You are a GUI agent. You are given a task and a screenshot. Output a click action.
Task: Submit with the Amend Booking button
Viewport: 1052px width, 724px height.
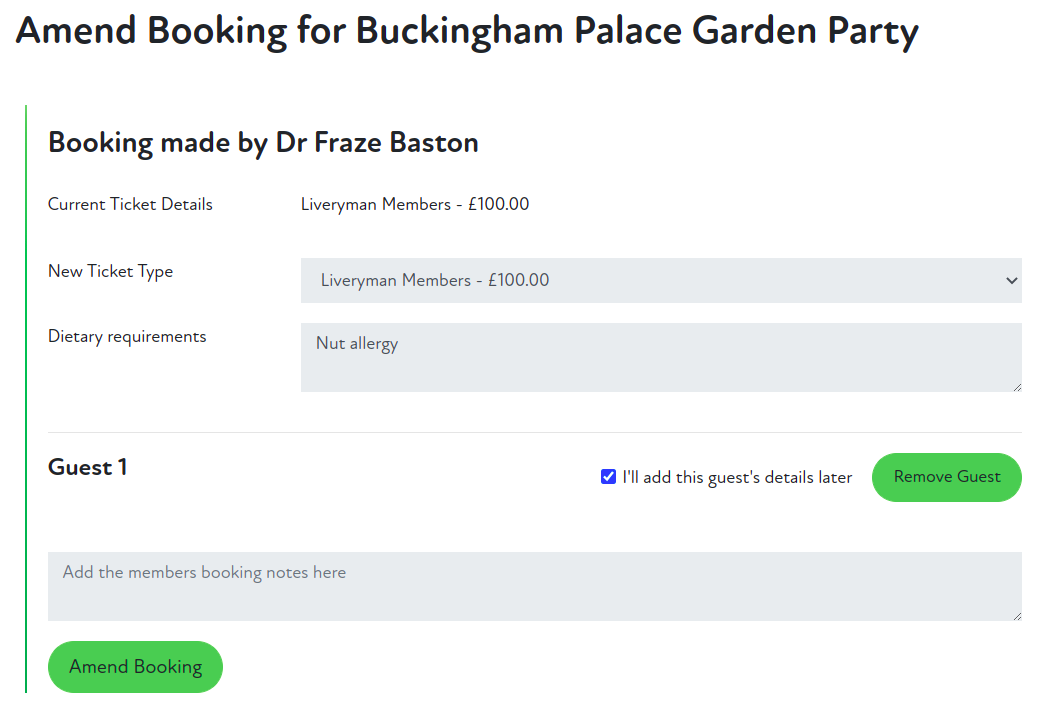pyautogui.click(x=135, y=667)
